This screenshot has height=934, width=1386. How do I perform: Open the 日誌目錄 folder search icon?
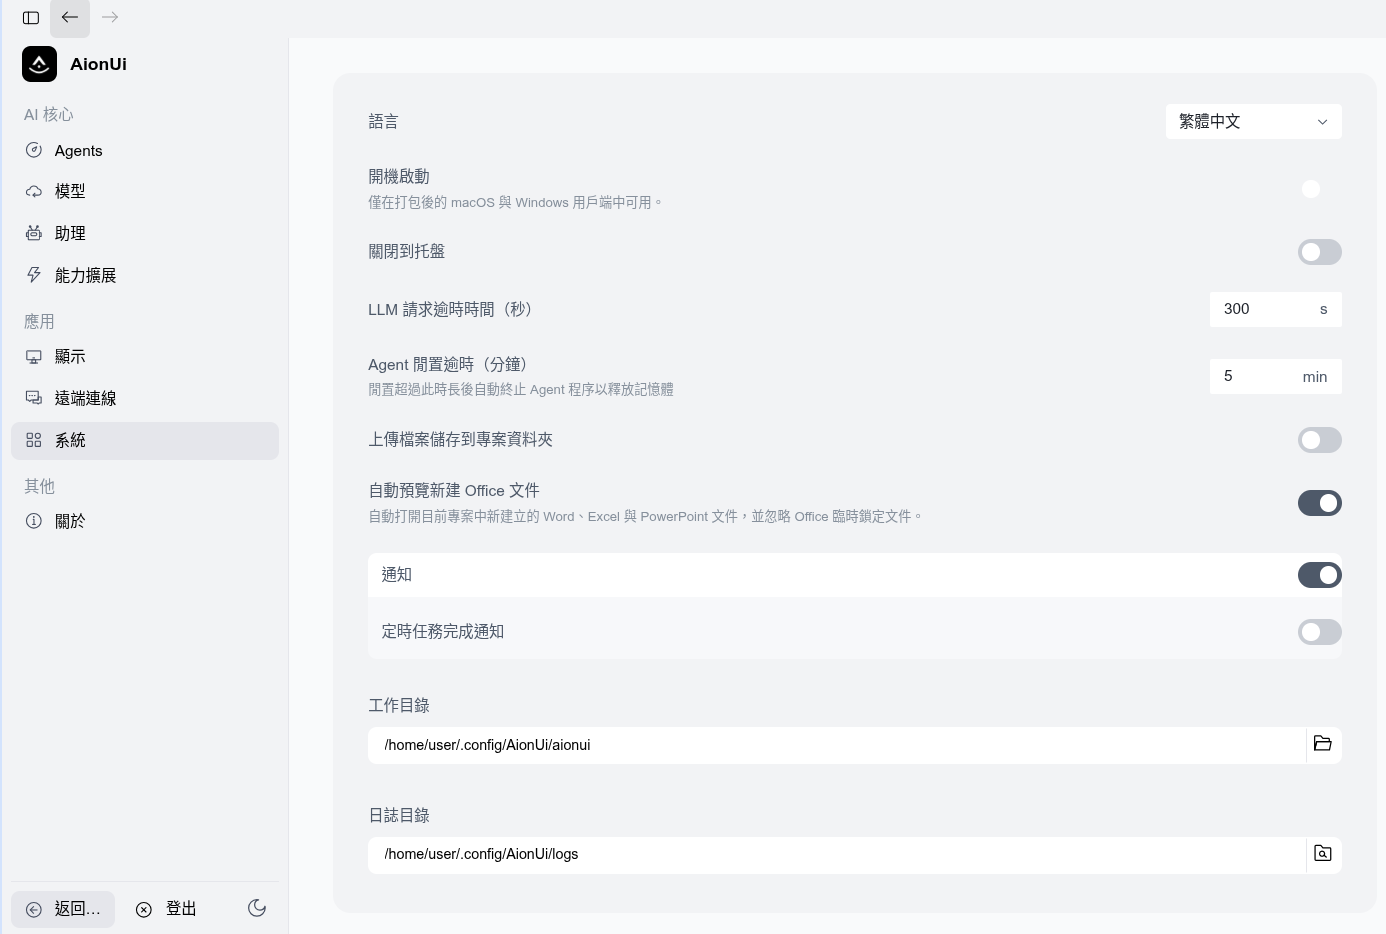(1323, 854)
